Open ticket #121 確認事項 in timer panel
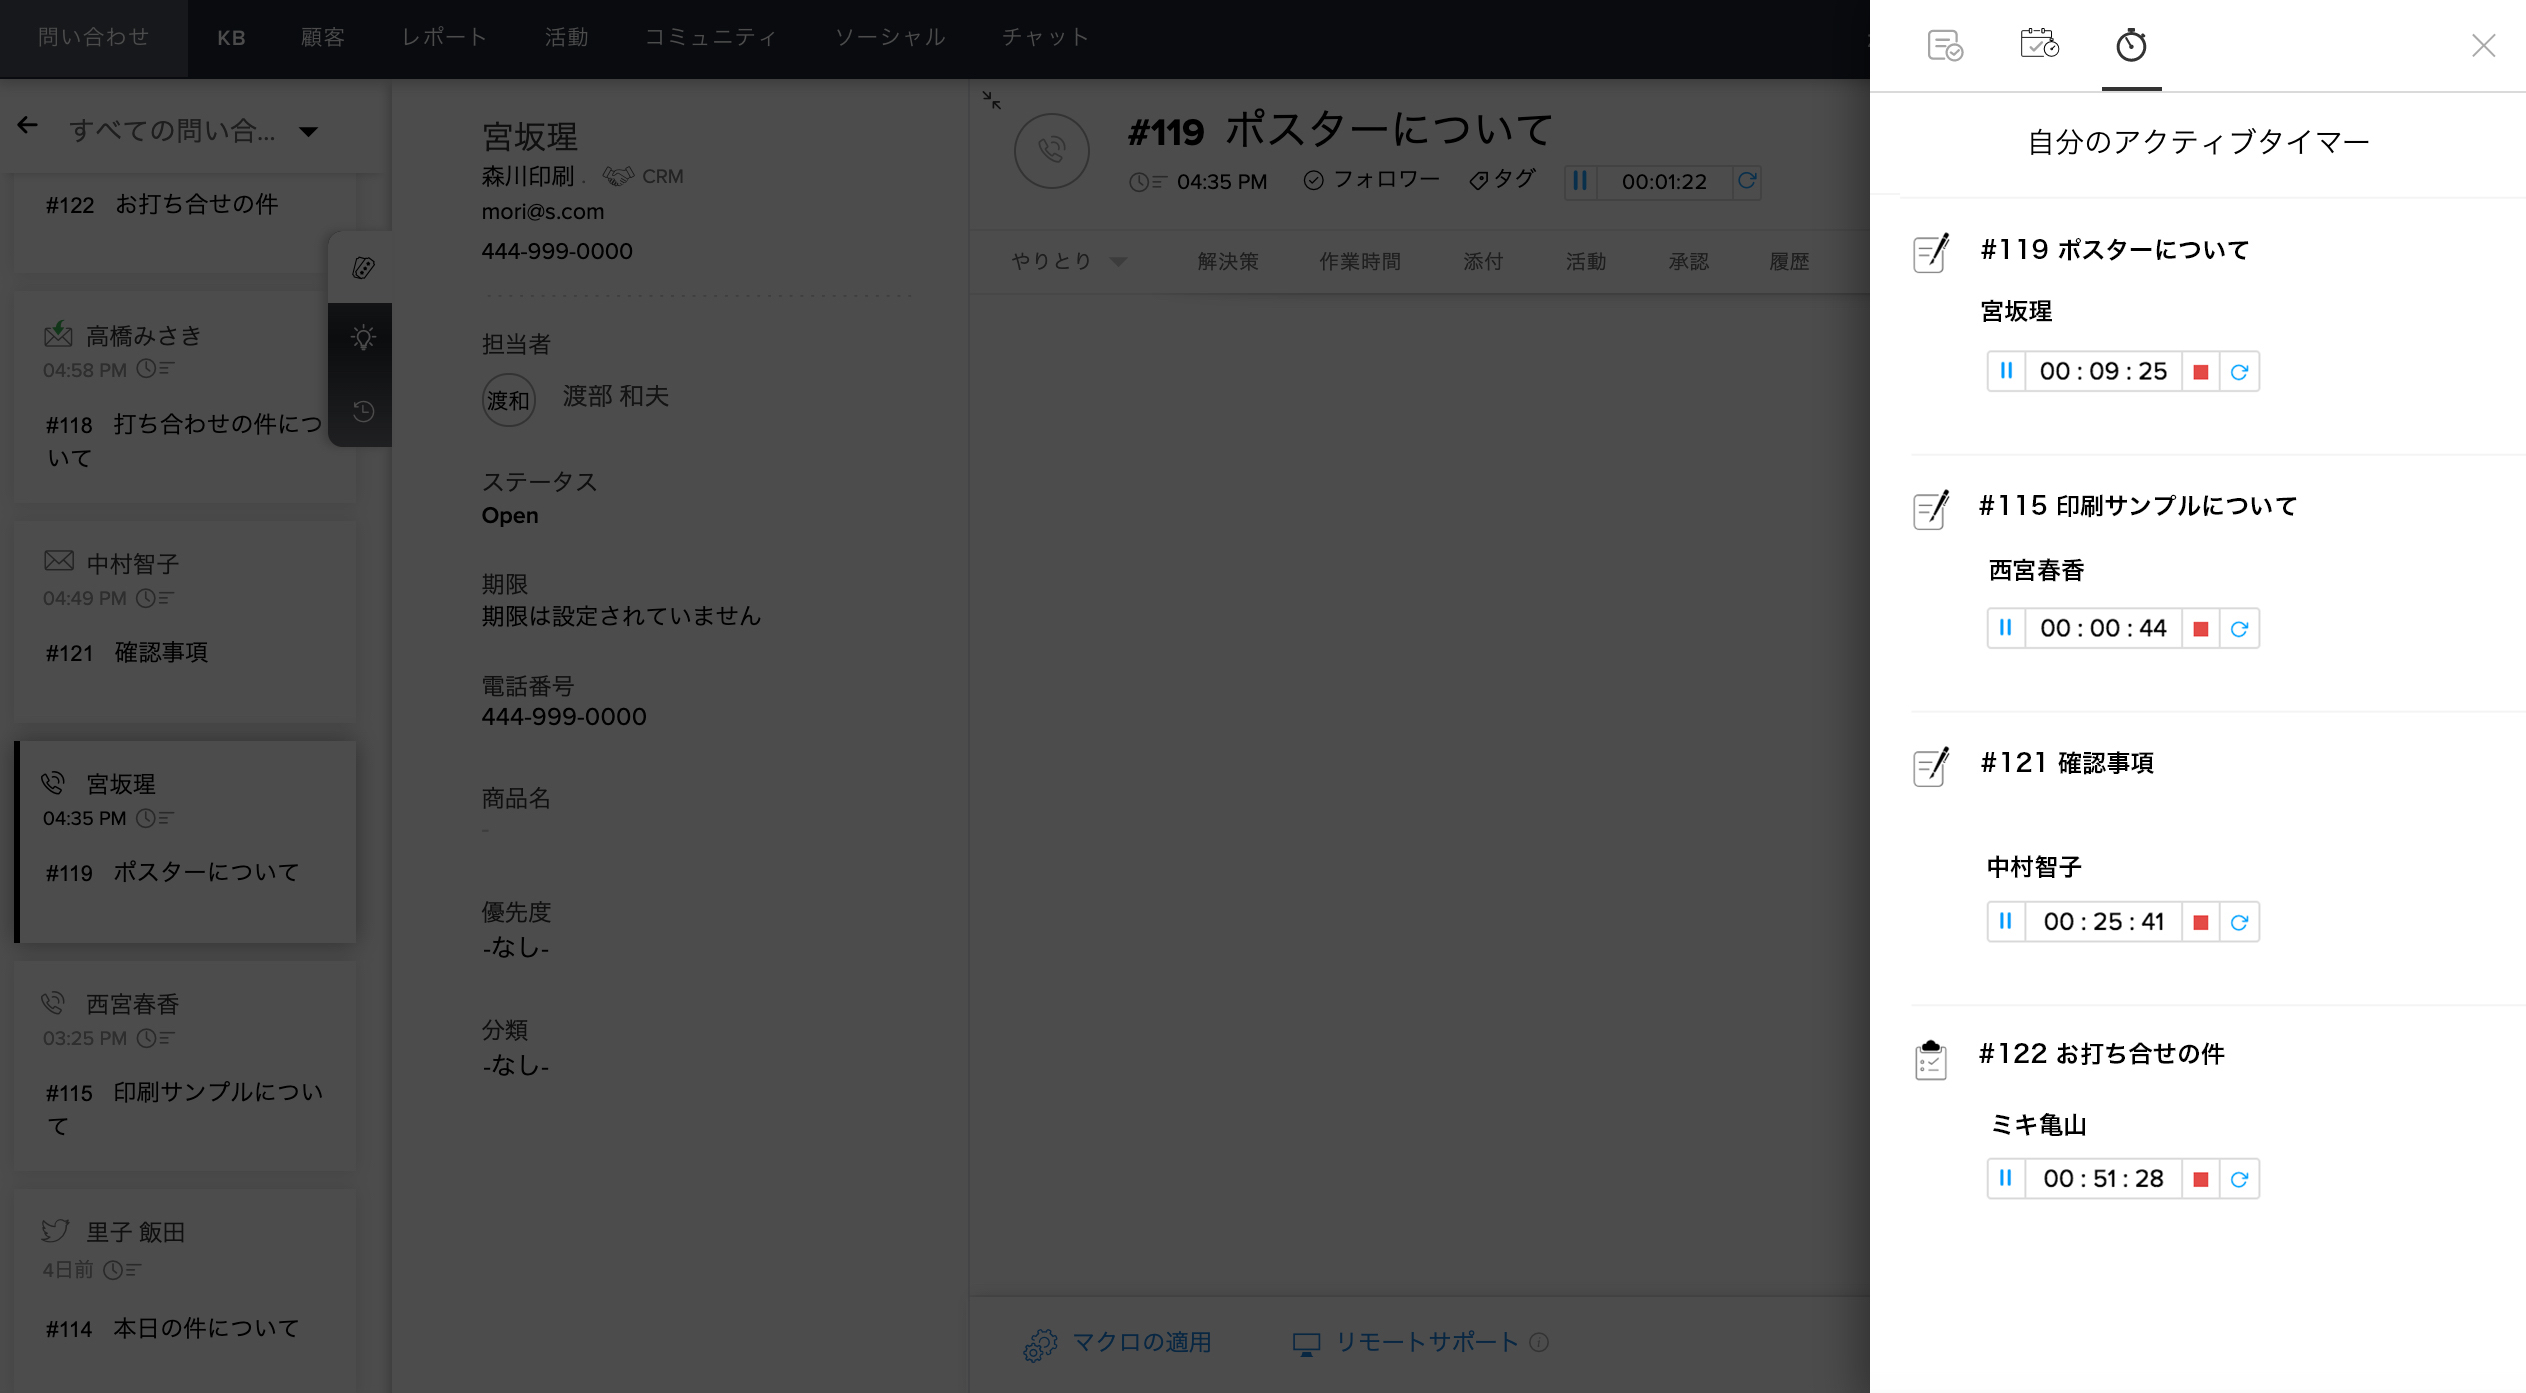This screenshot has width=2526, height=1393. pyautogui.click(x=2067, y=762)
